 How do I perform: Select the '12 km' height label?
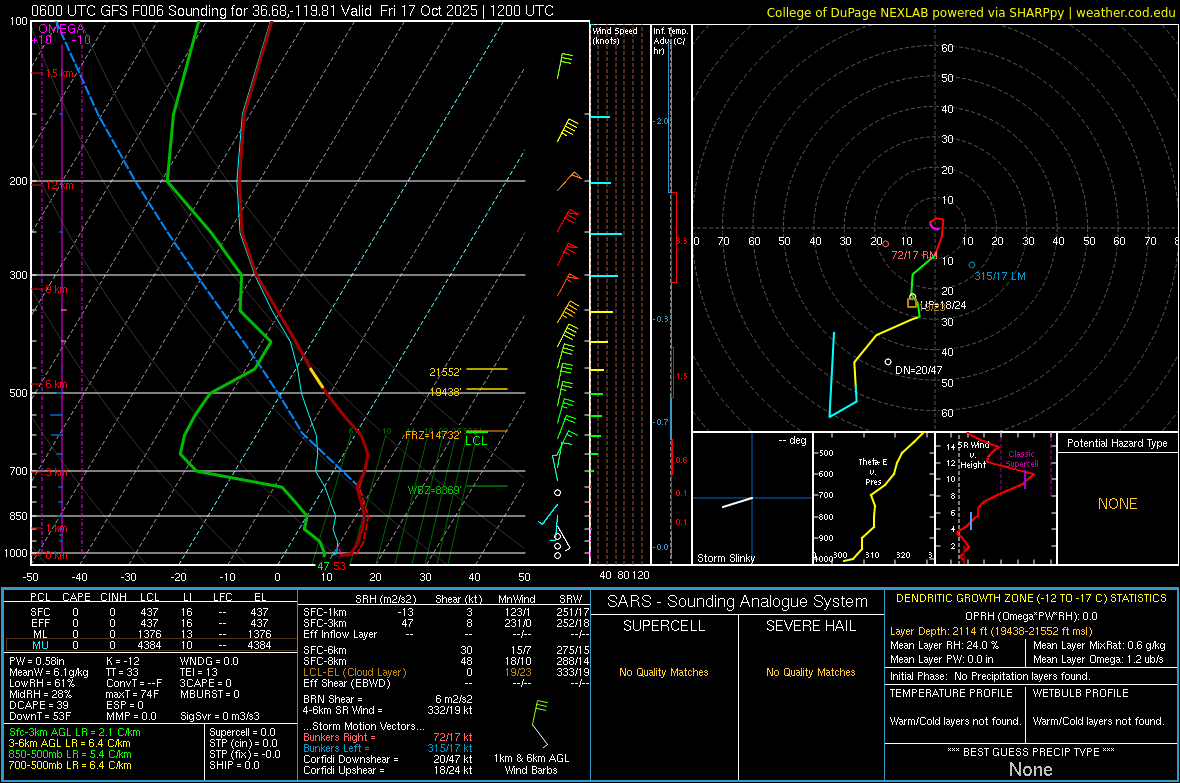[59, 185]
